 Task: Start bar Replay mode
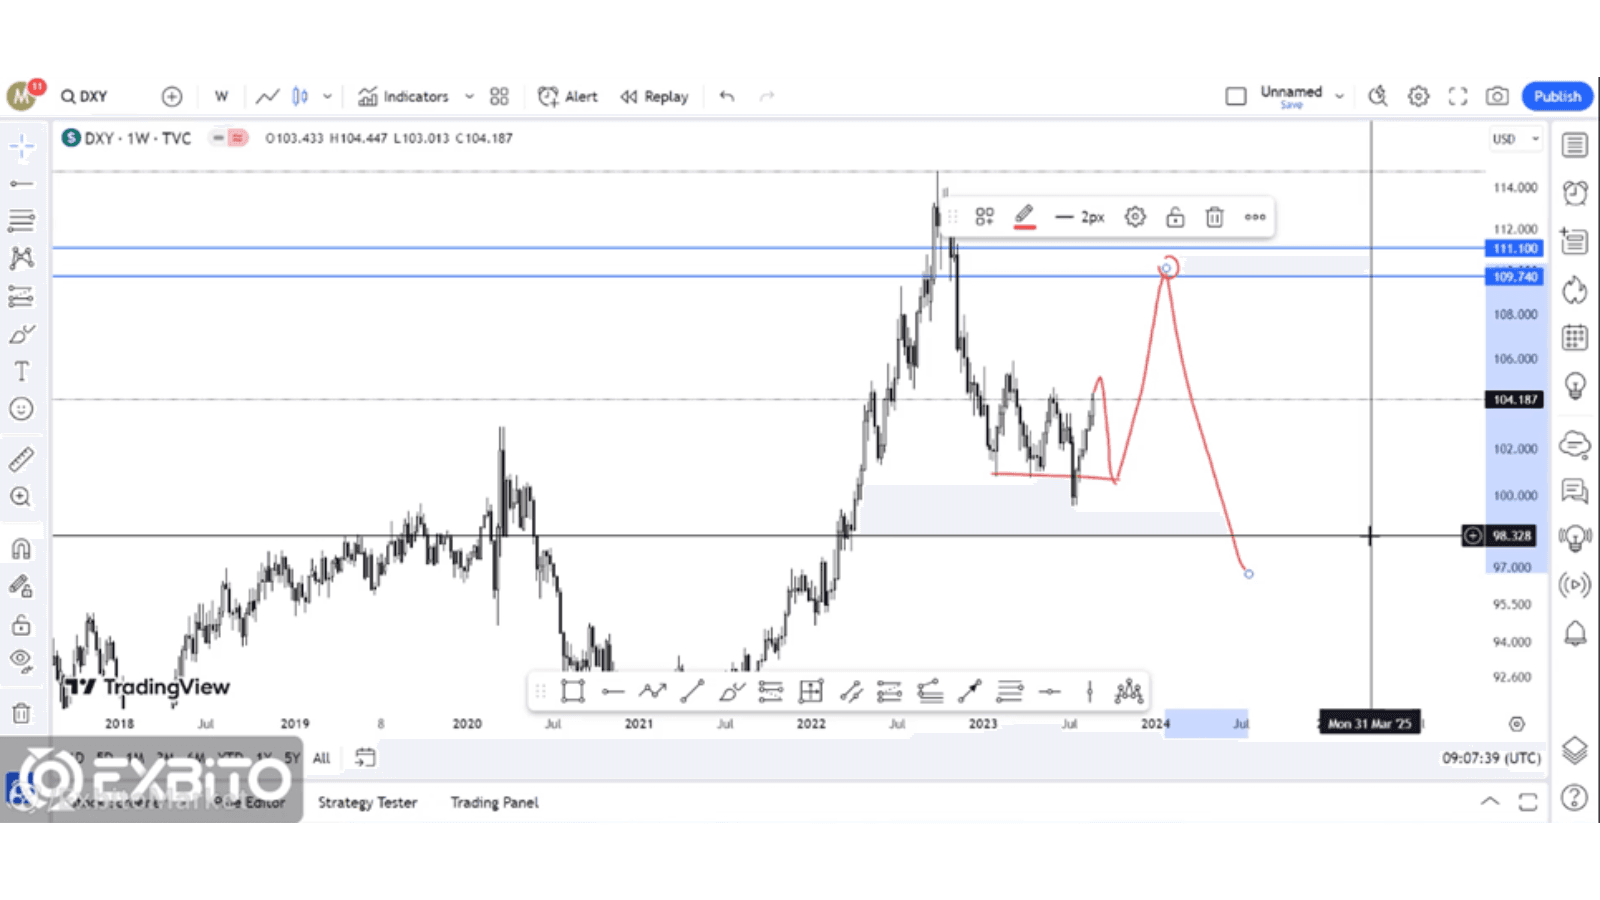pyautogui.click(x=655, y=96)
